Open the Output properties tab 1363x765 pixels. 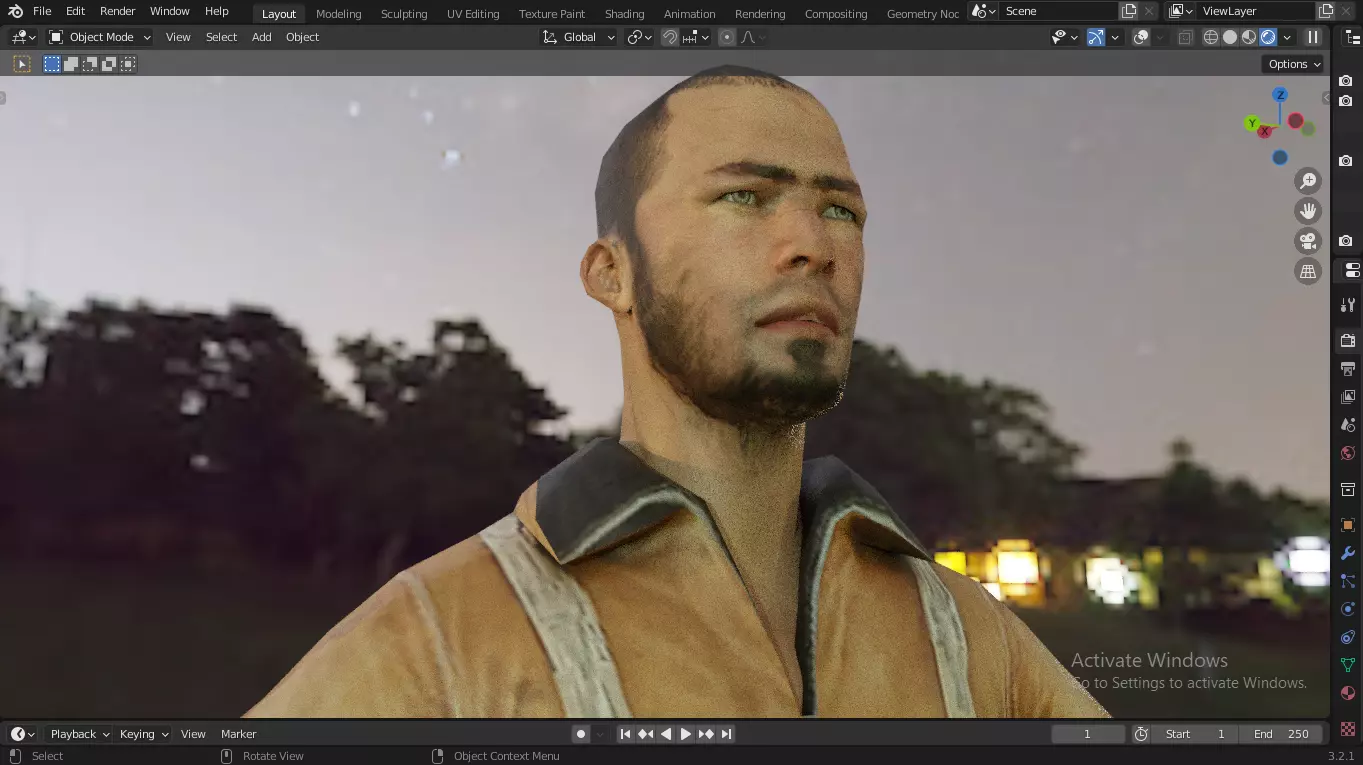point(1348,369)
